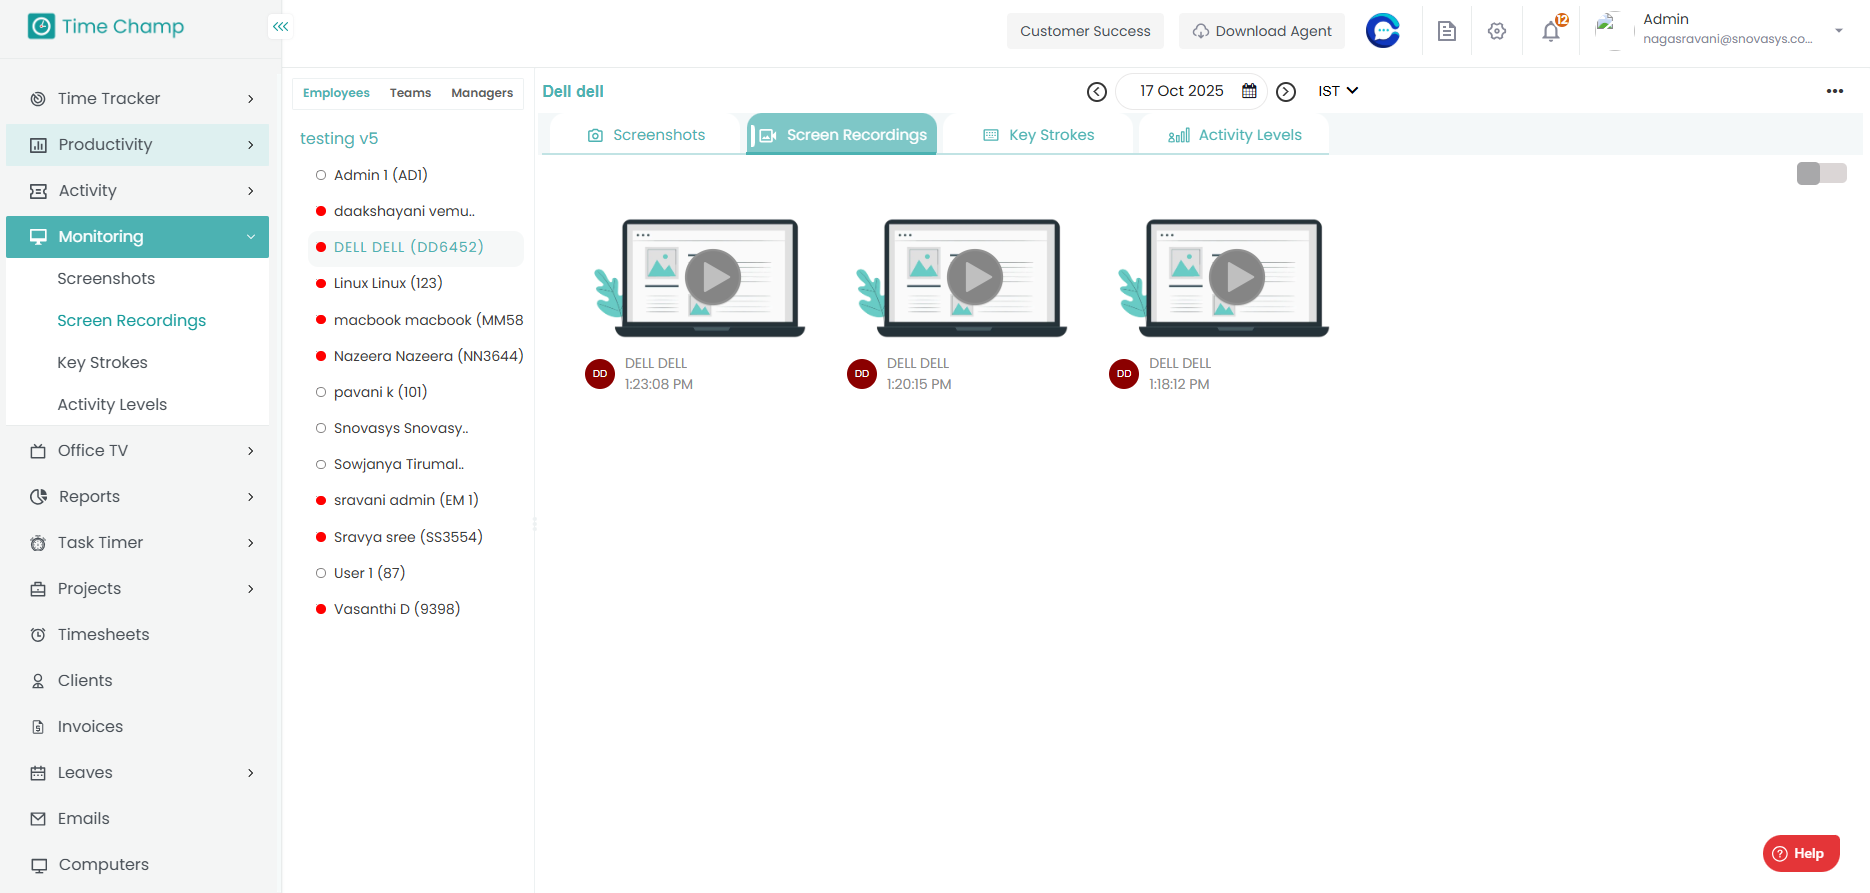Viewport: 1870px width, 893px height.
Task: Select employee Vasanthi D (9398)
Action: (397, 610)
